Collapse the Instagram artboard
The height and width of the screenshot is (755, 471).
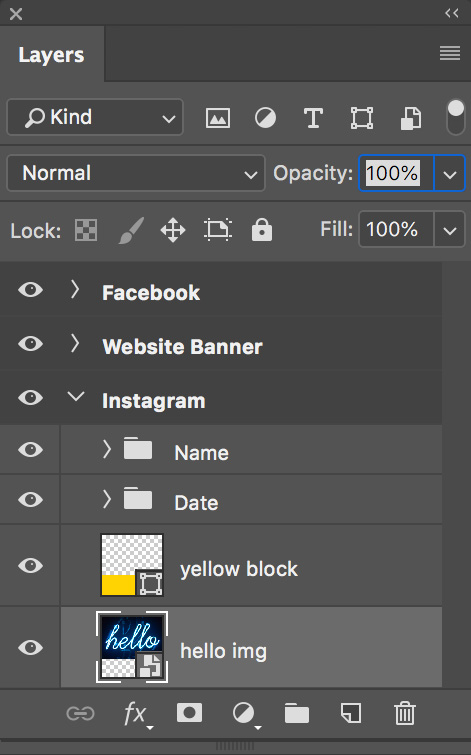(76, 396)
